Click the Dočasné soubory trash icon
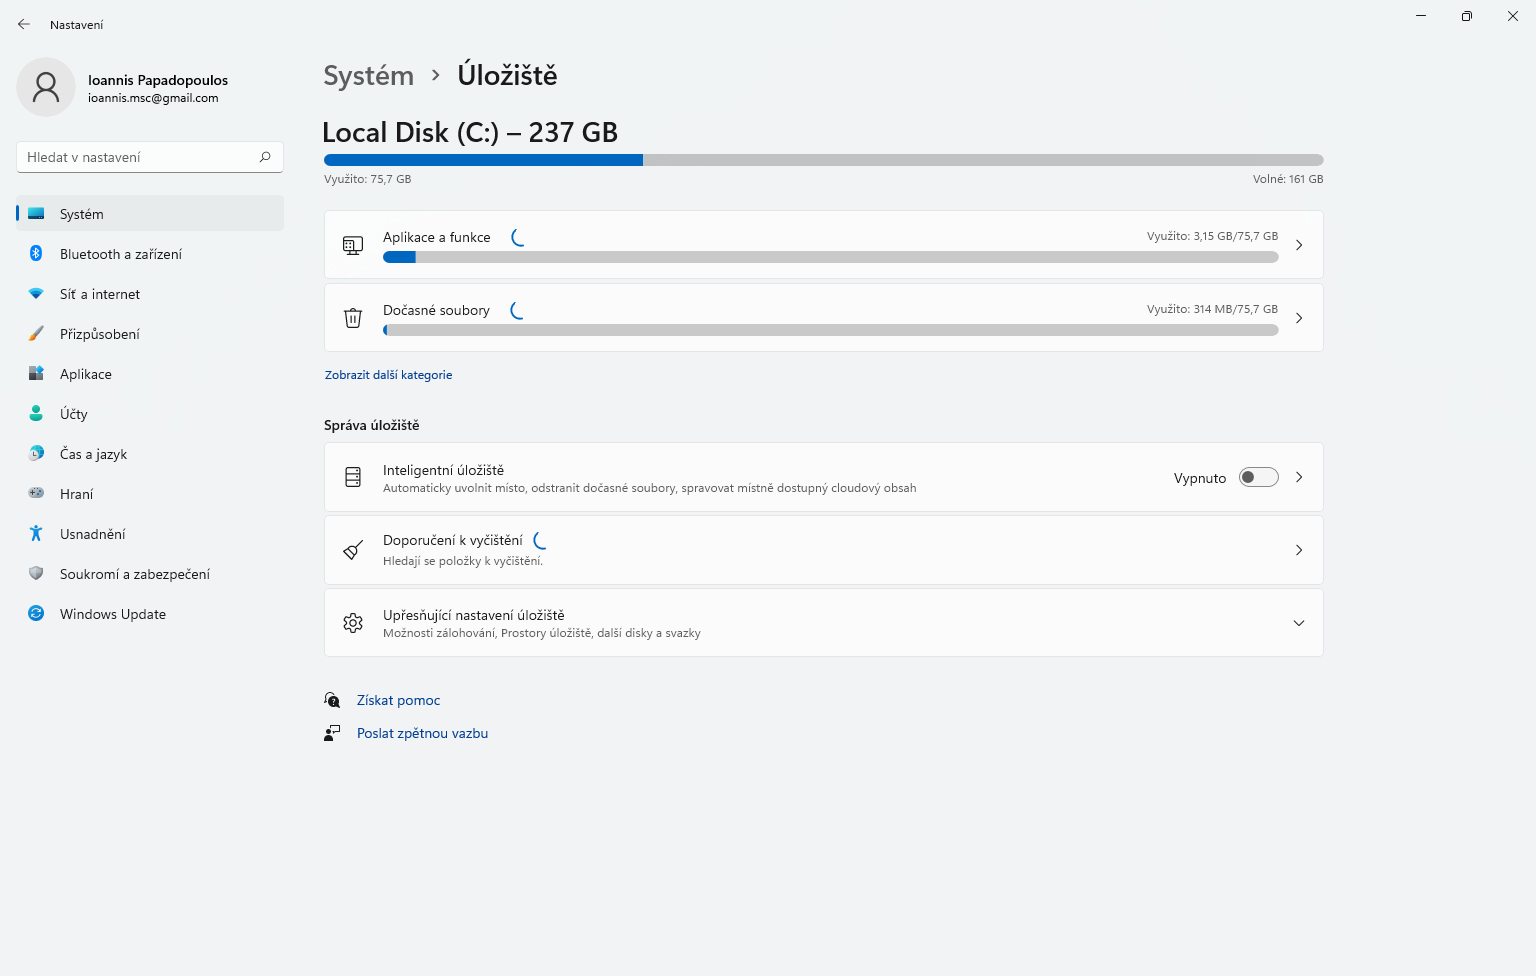 pos(353,318)
